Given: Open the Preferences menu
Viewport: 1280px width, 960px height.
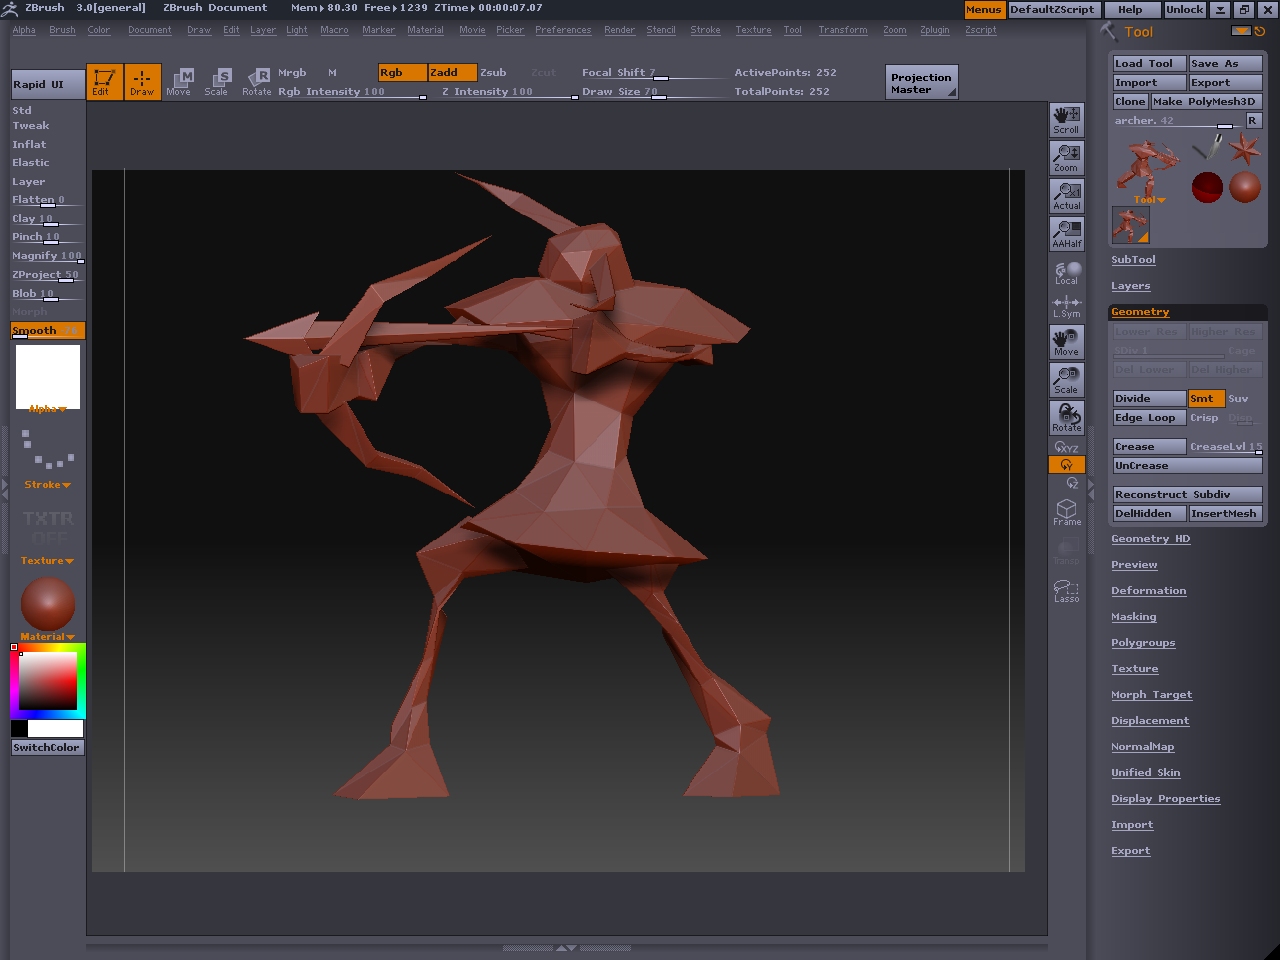Looking at the screenshot, I should coord(562,30).
